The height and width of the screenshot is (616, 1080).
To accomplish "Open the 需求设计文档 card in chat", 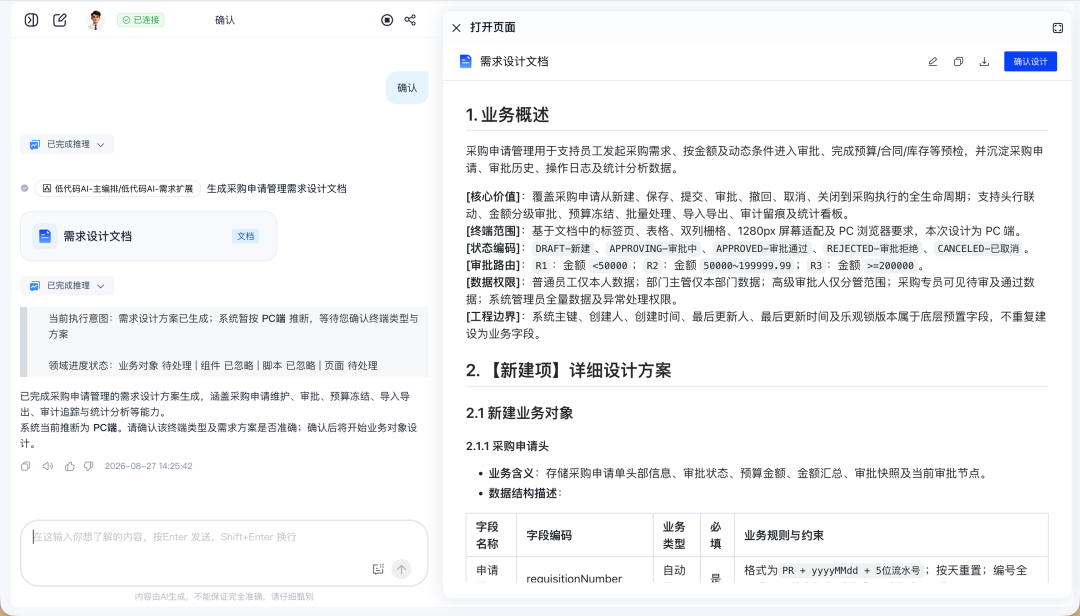I will [148, 236].
